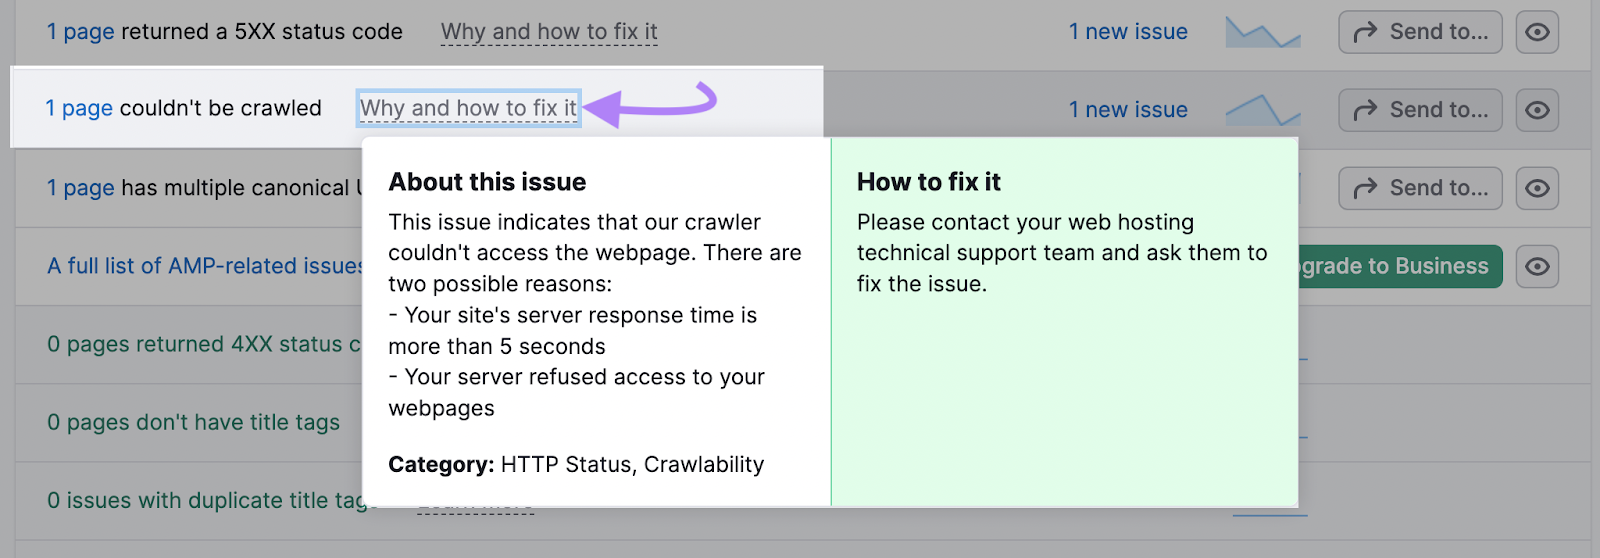View trend graph for couldn't be crawled

click(x=1263, y=109)
